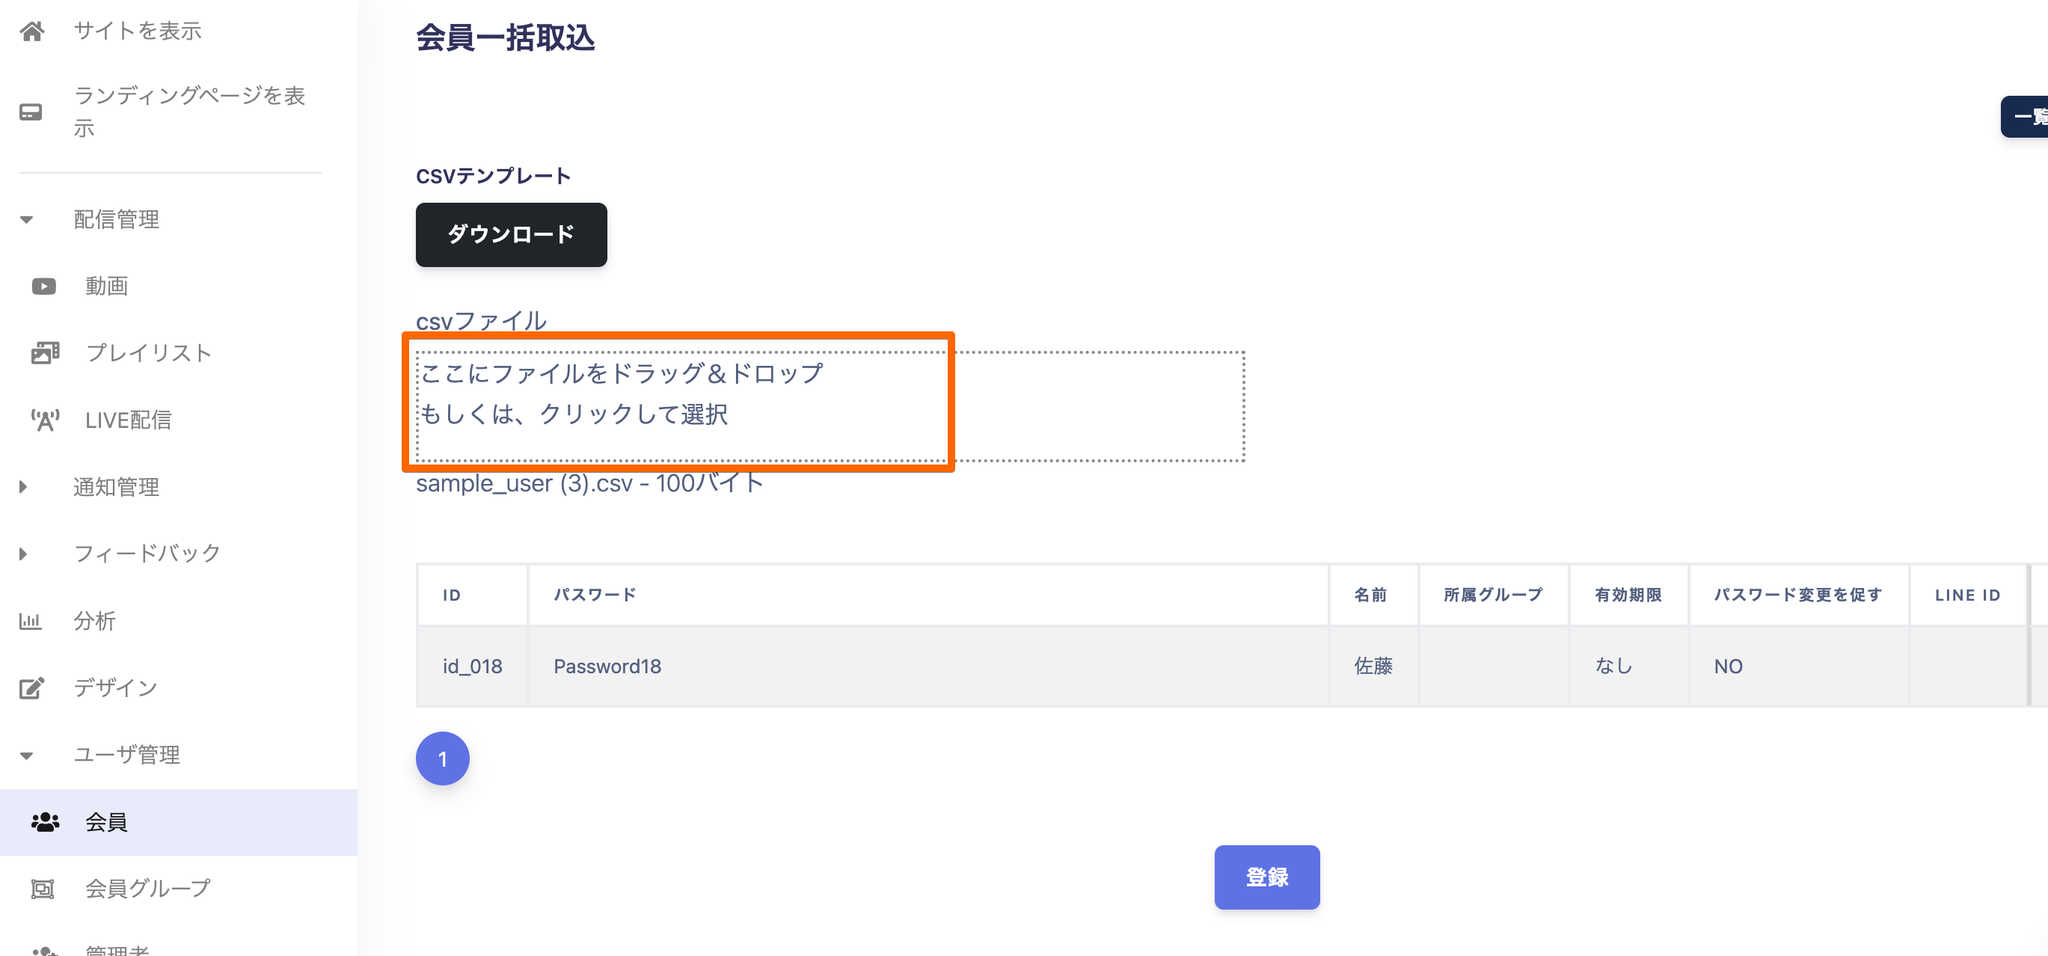Collapse the 配信管理 section arrow

point(27,220)
